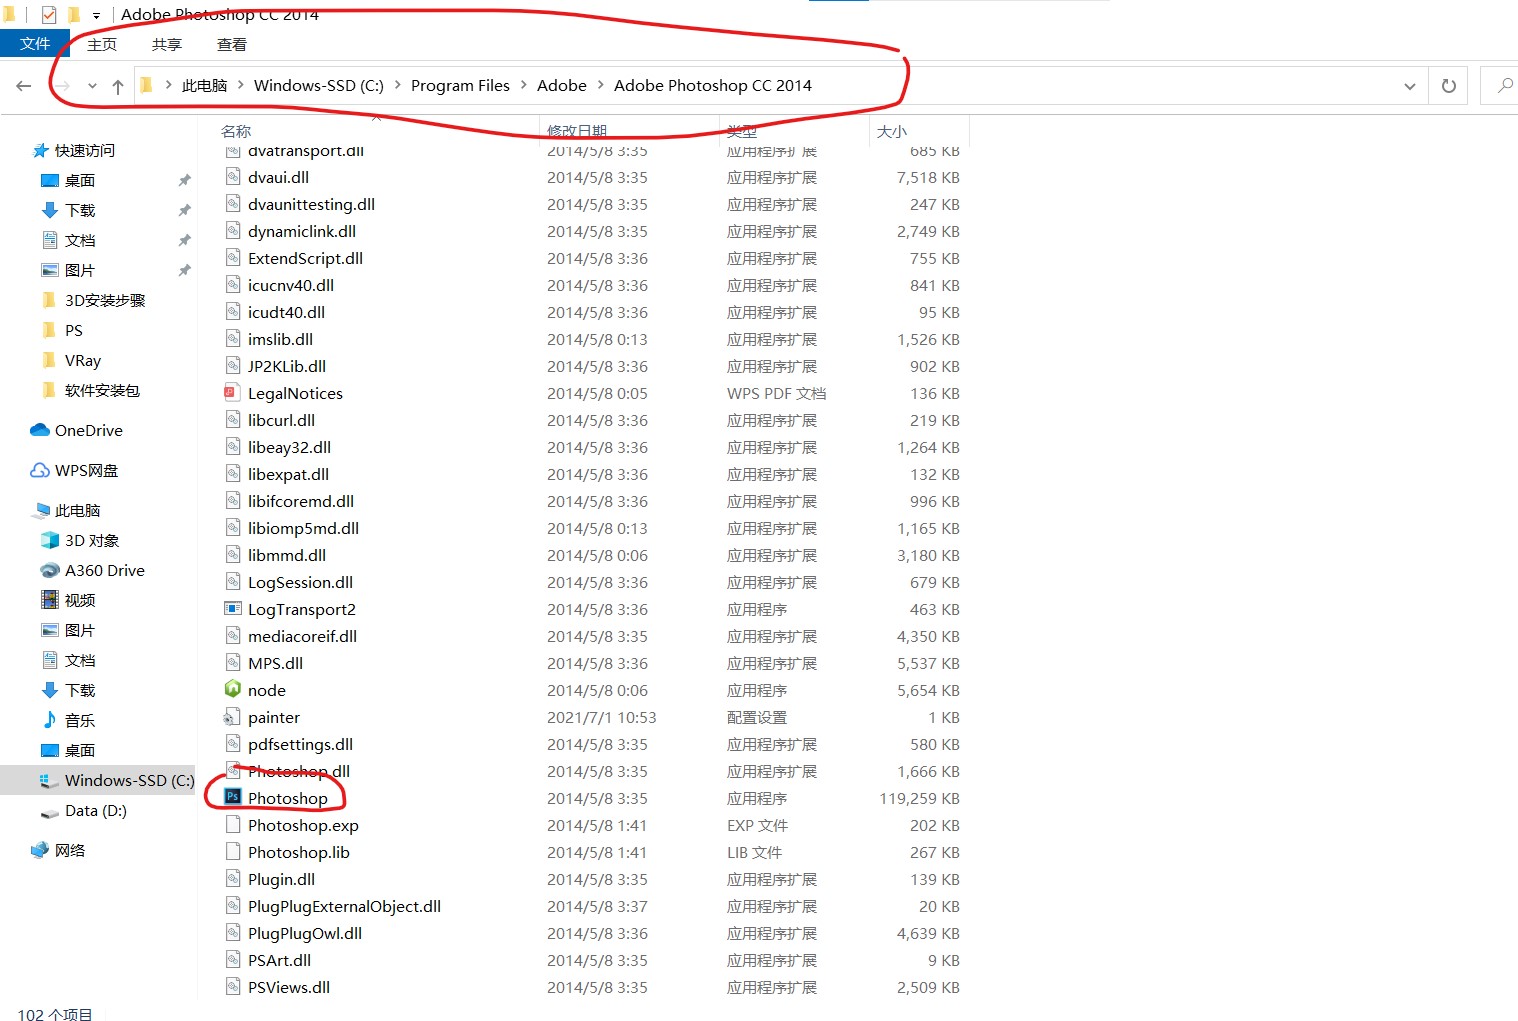Open the quick access toolbar customize dropdown
The height and width of the screenshot is (1021, 1518).
(x=97, y=15)
